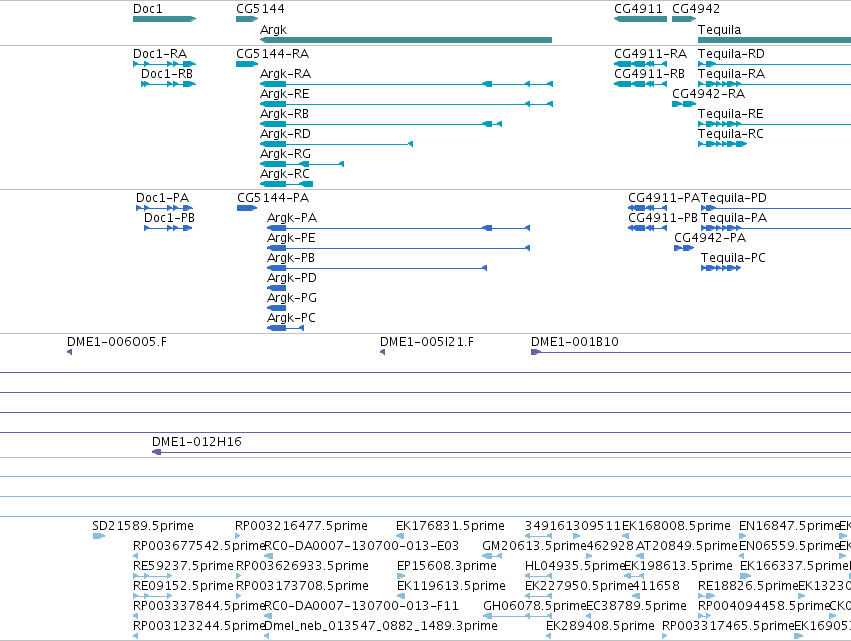Click EST EK119613.5prime label
This screenshot has width=851, height=641.
click(451, 586)
